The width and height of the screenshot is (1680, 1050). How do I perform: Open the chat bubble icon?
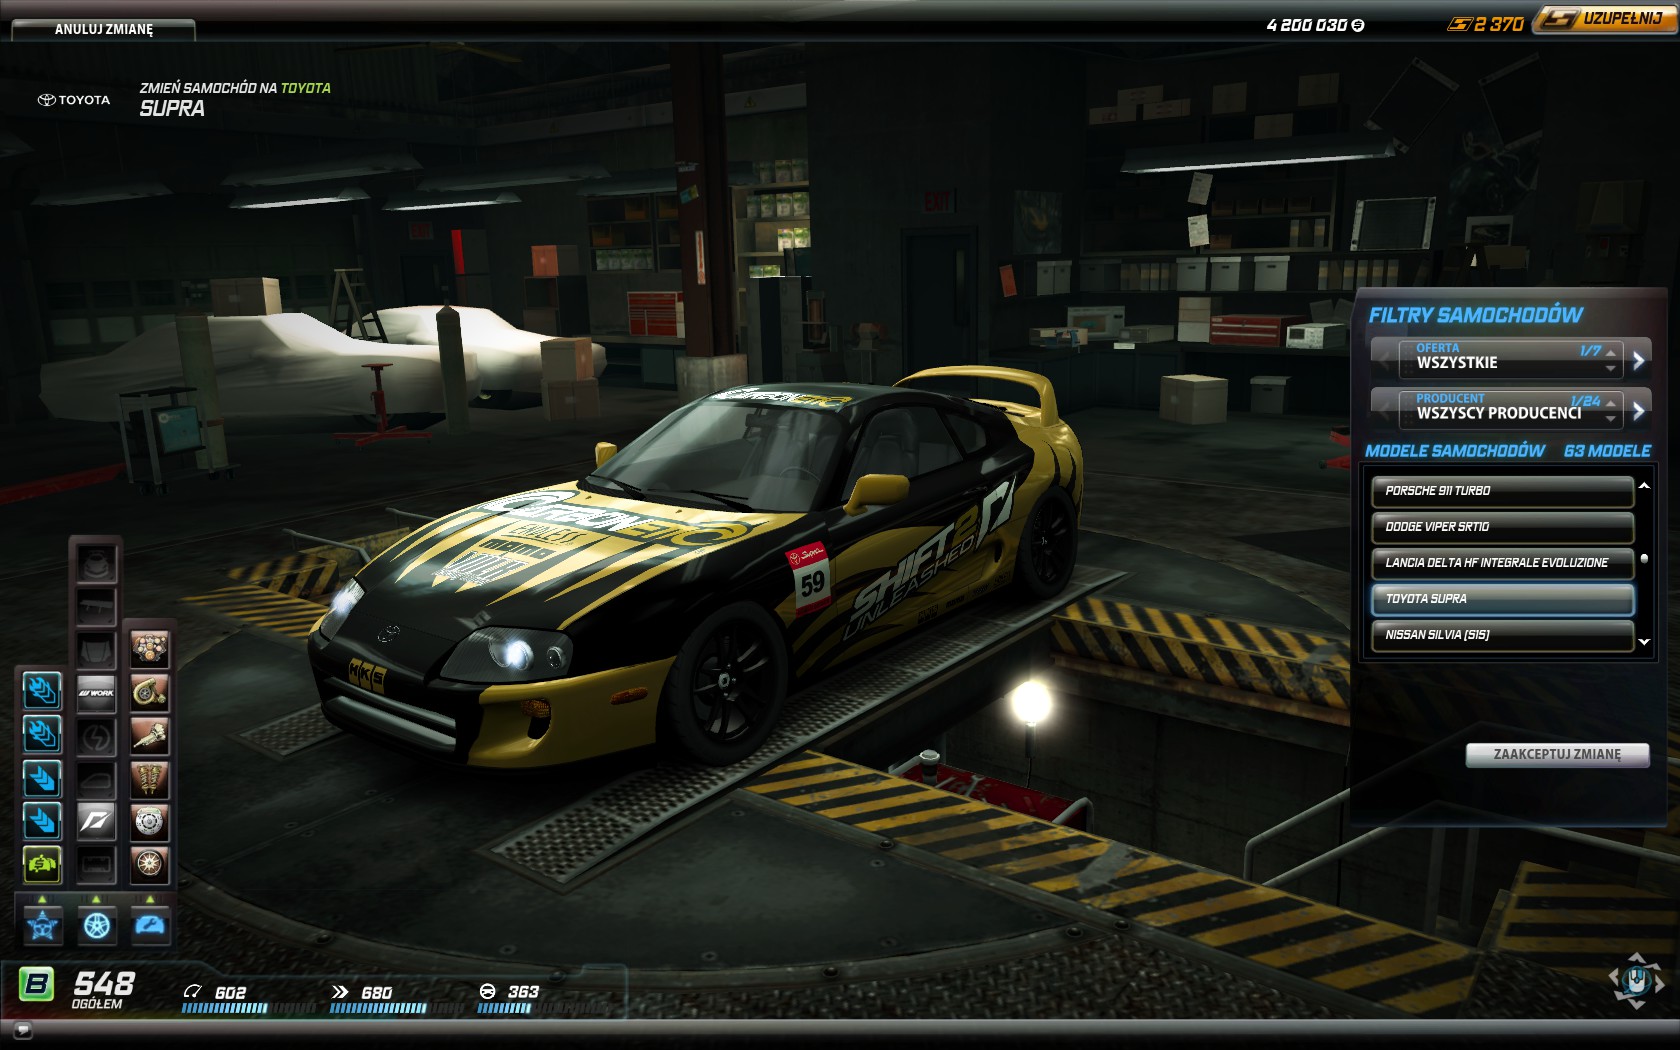coord(24,1030)
